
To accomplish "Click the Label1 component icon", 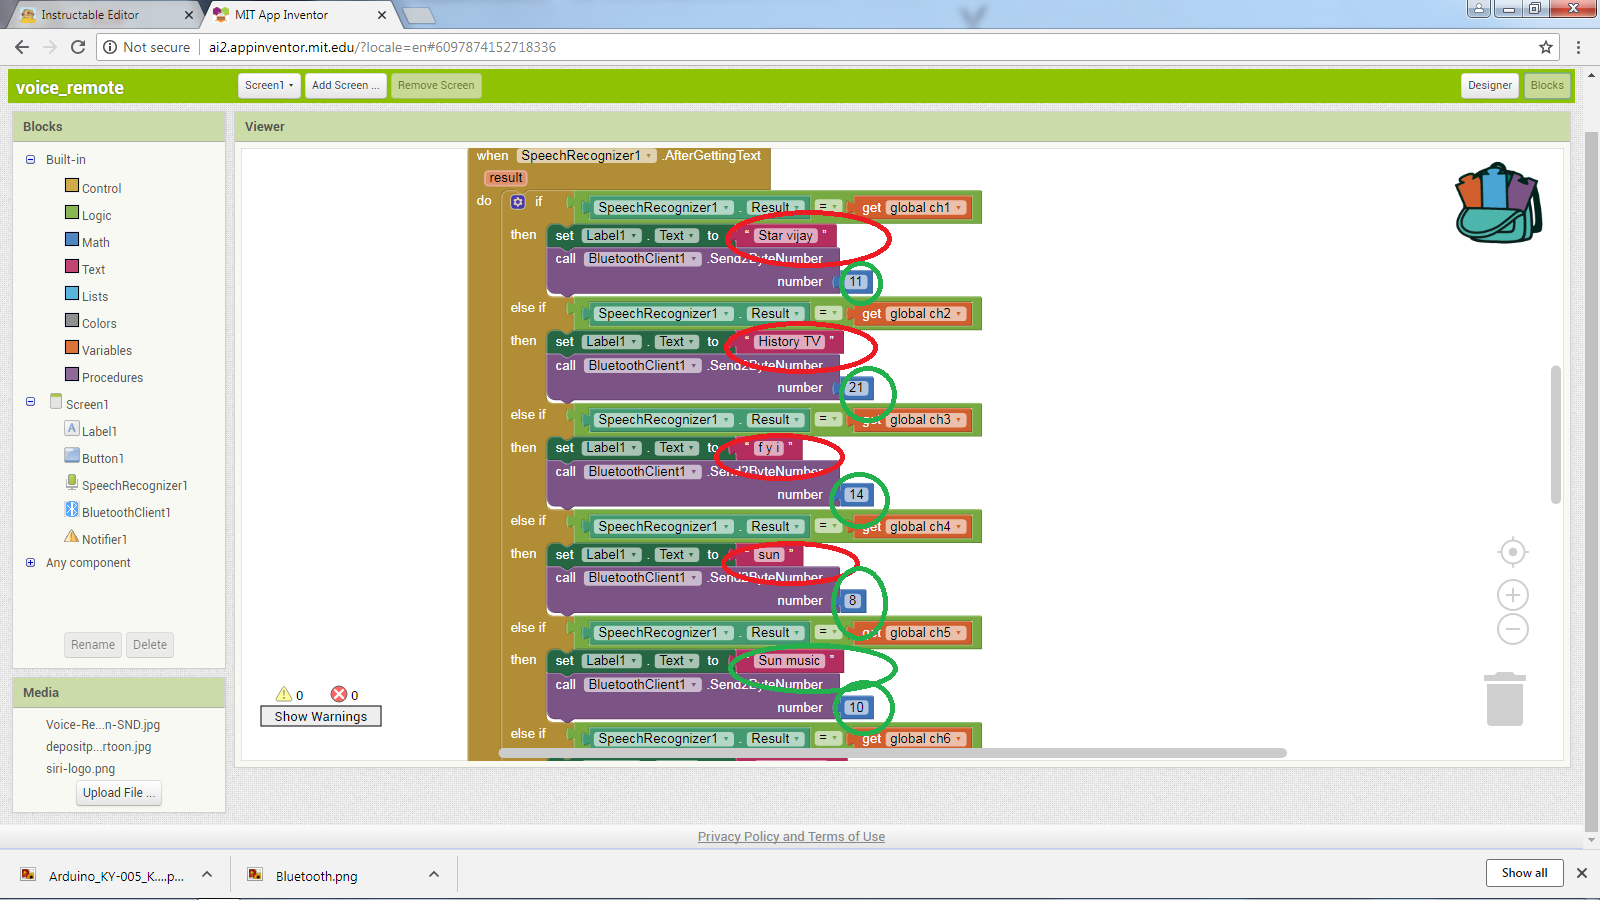I will 72,428.
